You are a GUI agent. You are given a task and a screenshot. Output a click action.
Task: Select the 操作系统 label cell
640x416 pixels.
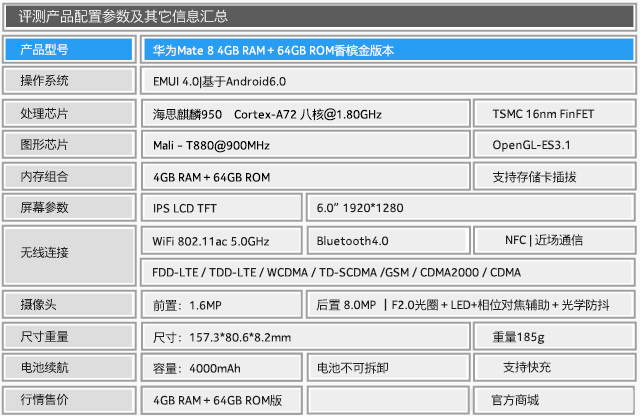click(69, 81)
